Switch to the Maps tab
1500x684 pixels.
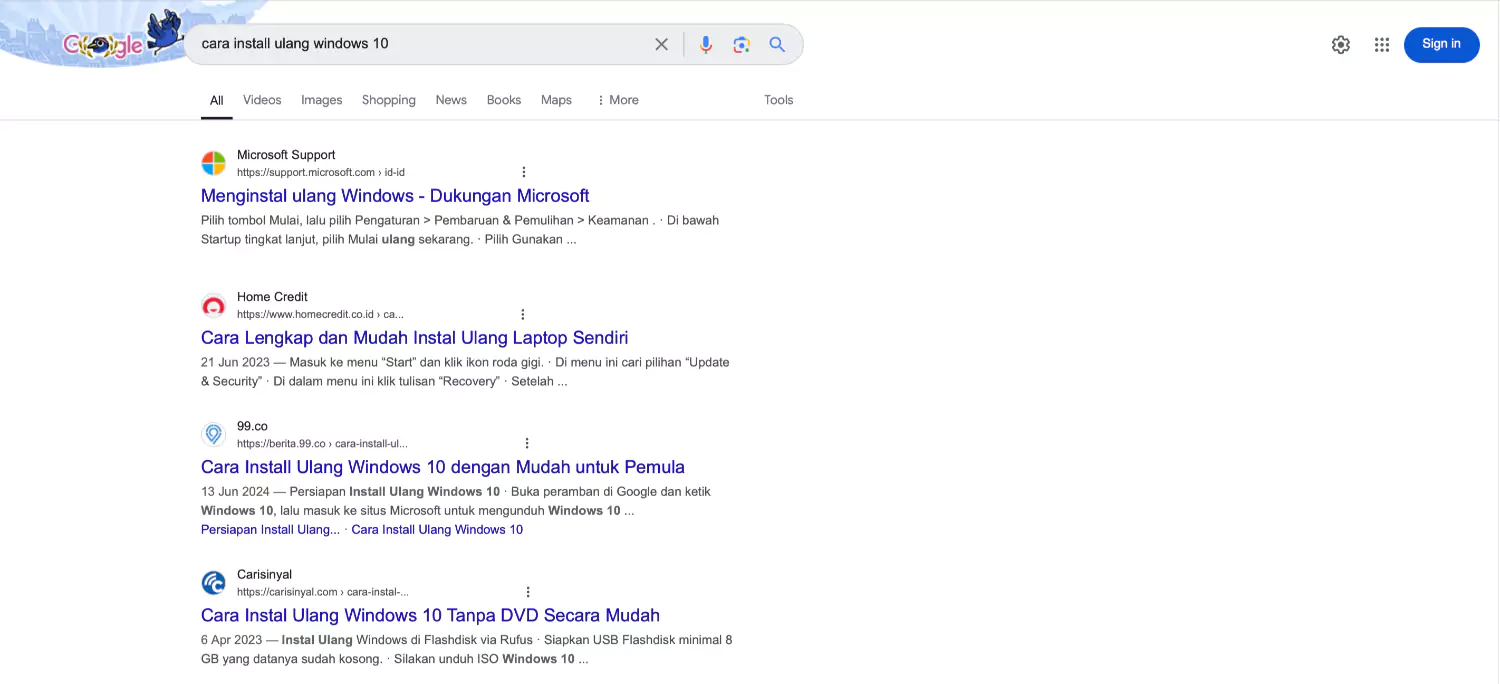point(556,100)
